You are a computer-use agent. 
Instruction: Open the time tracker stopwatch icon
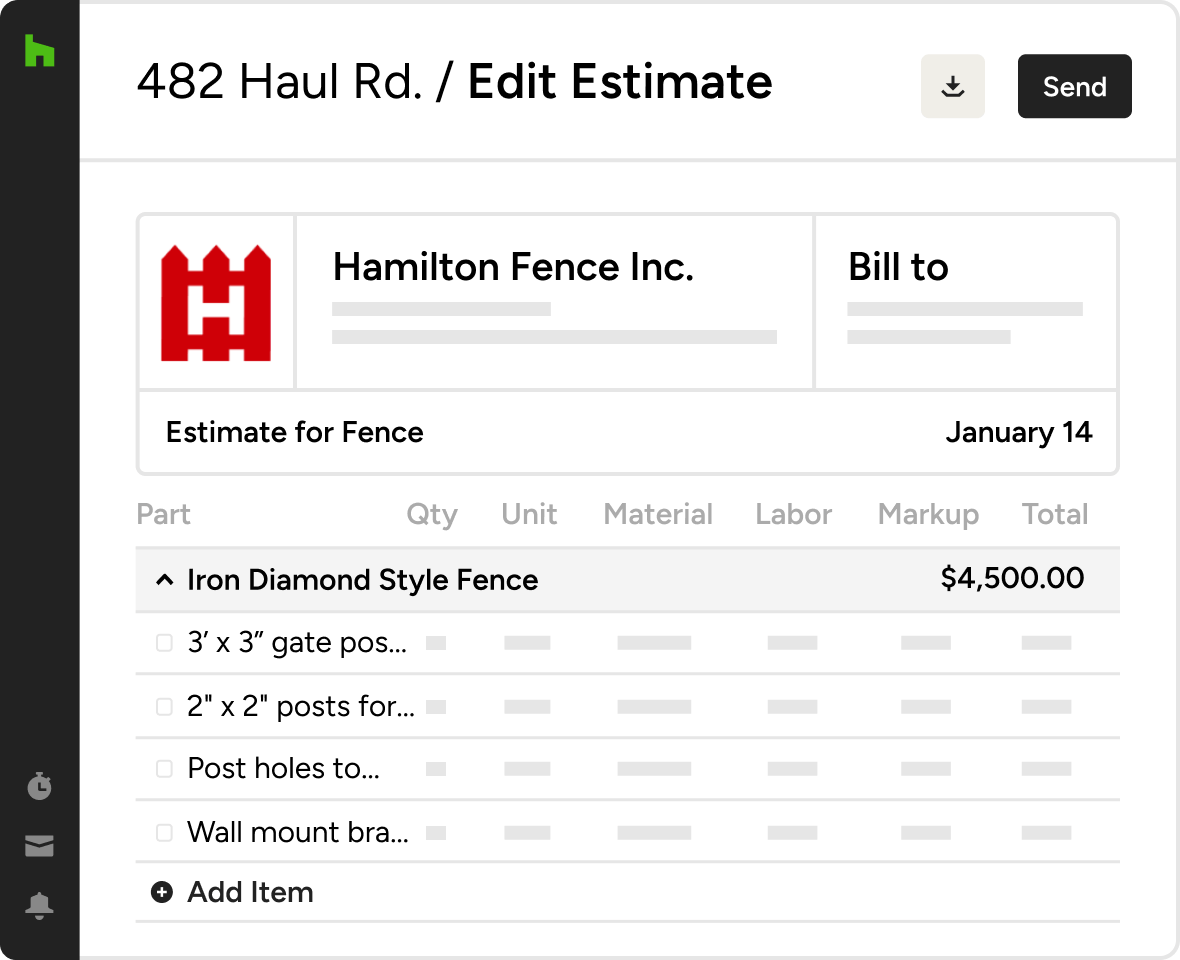coord(39,787)
